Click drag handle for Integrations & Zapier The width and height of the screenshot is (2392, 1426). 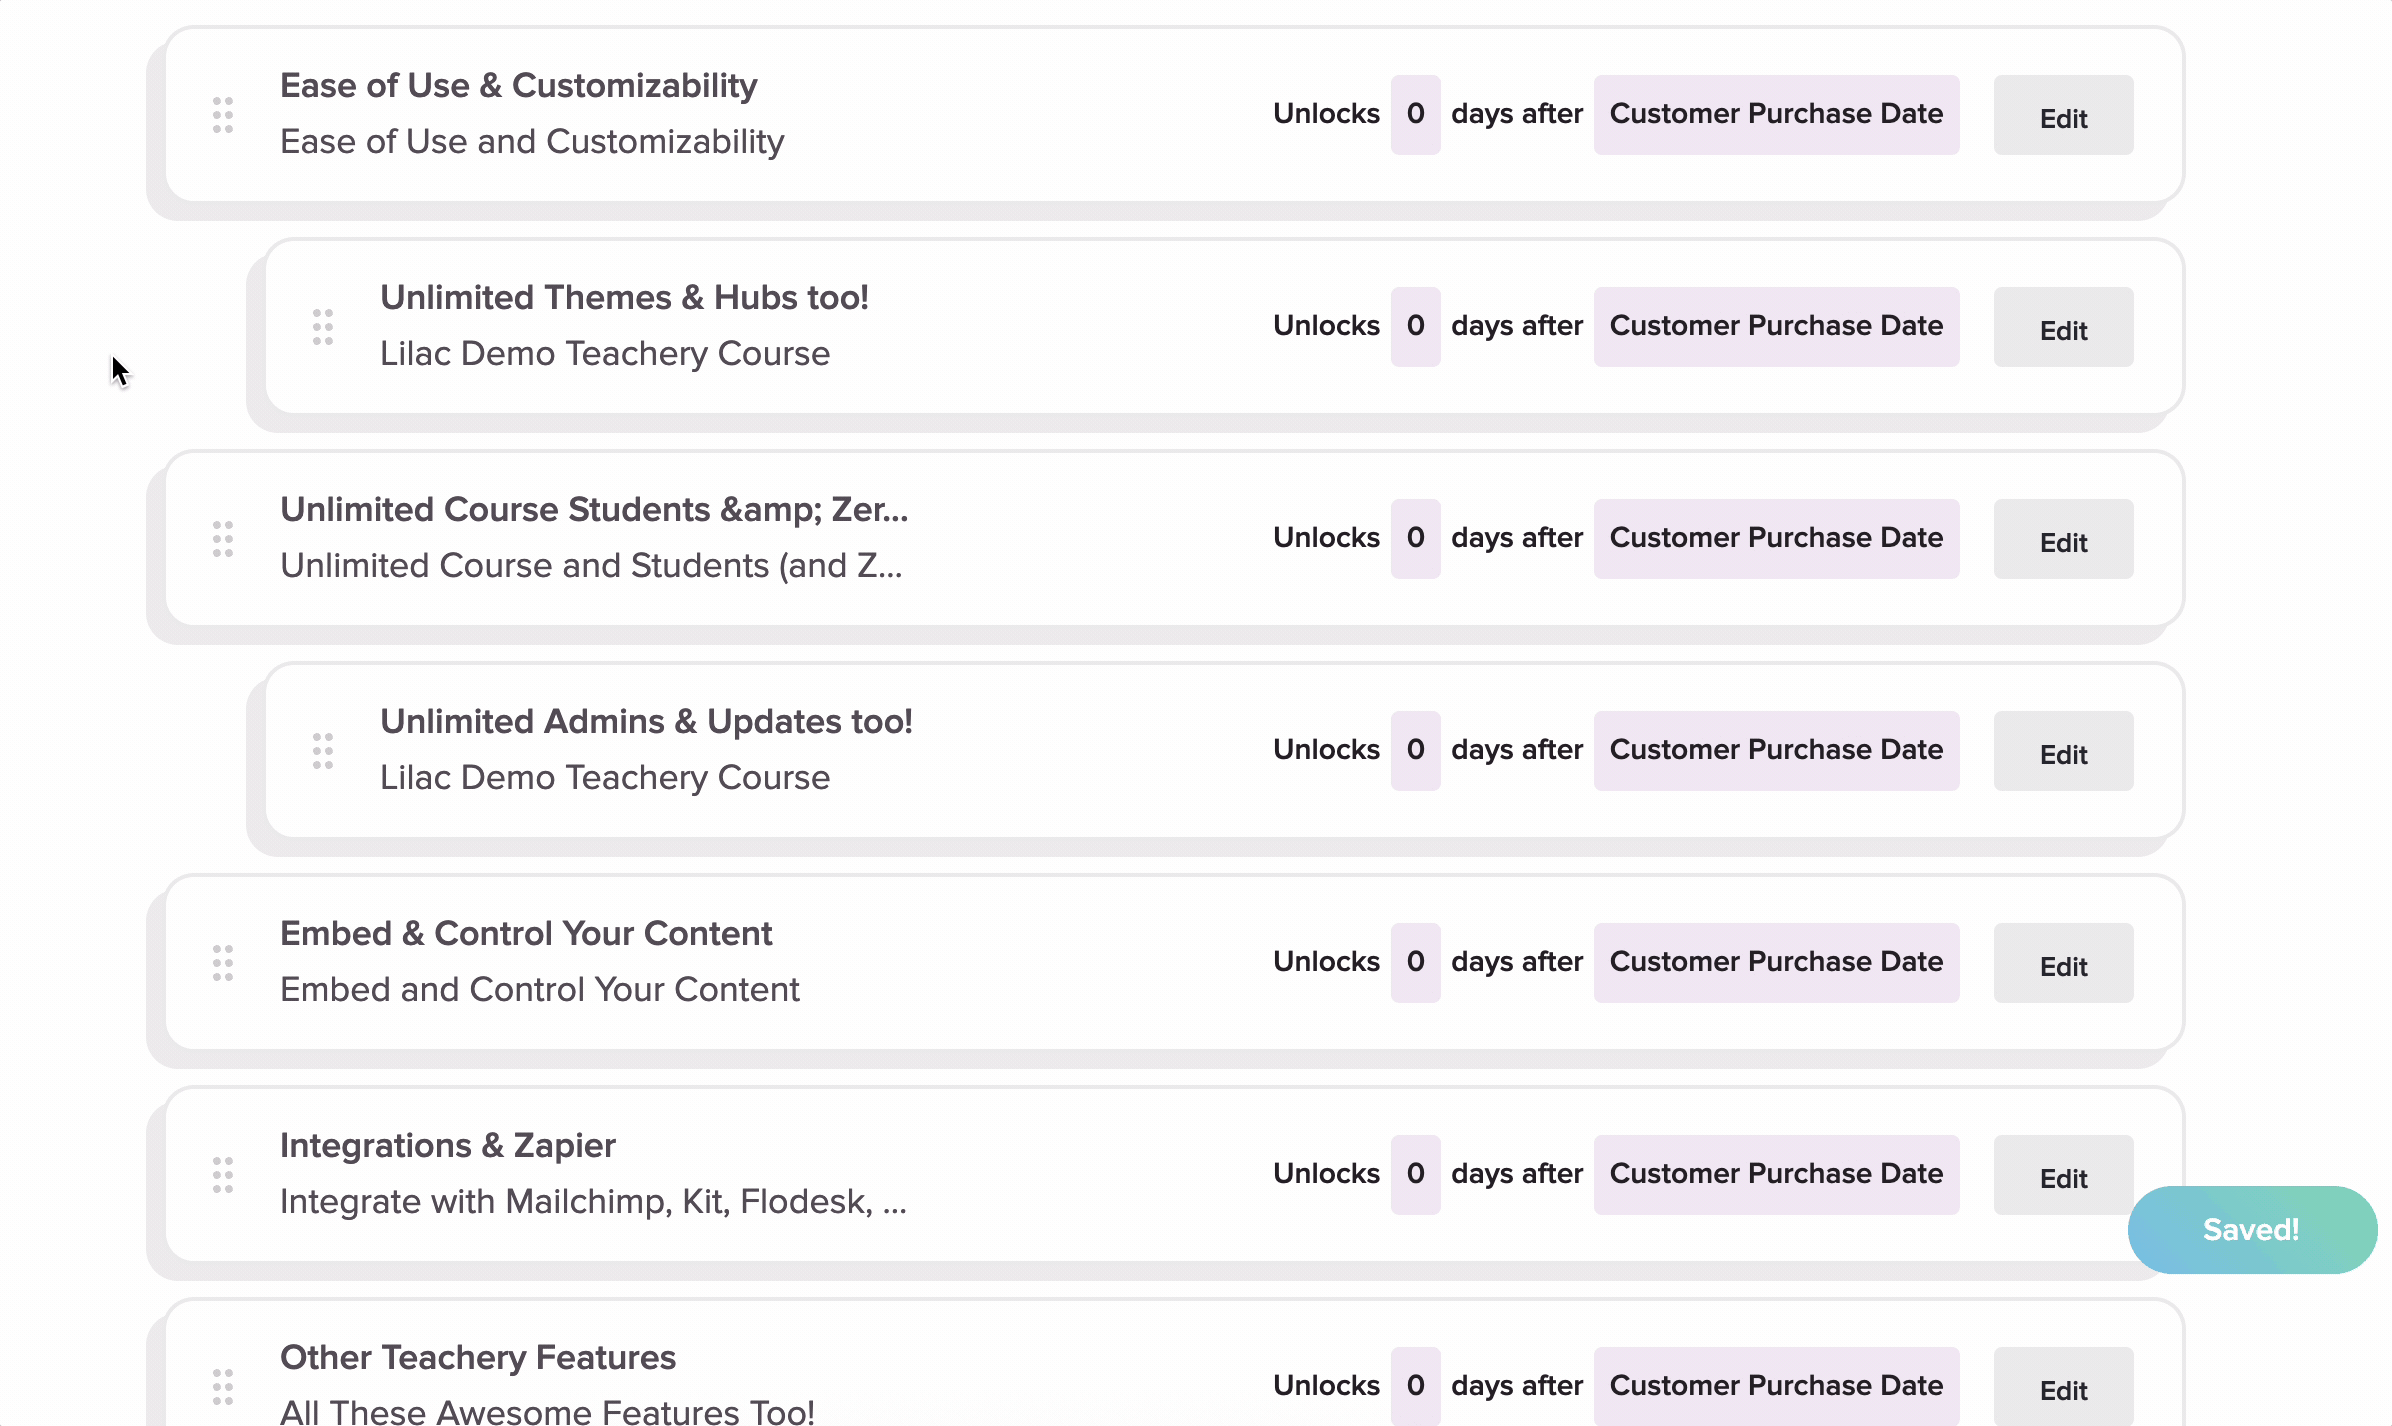point(223,1175)
